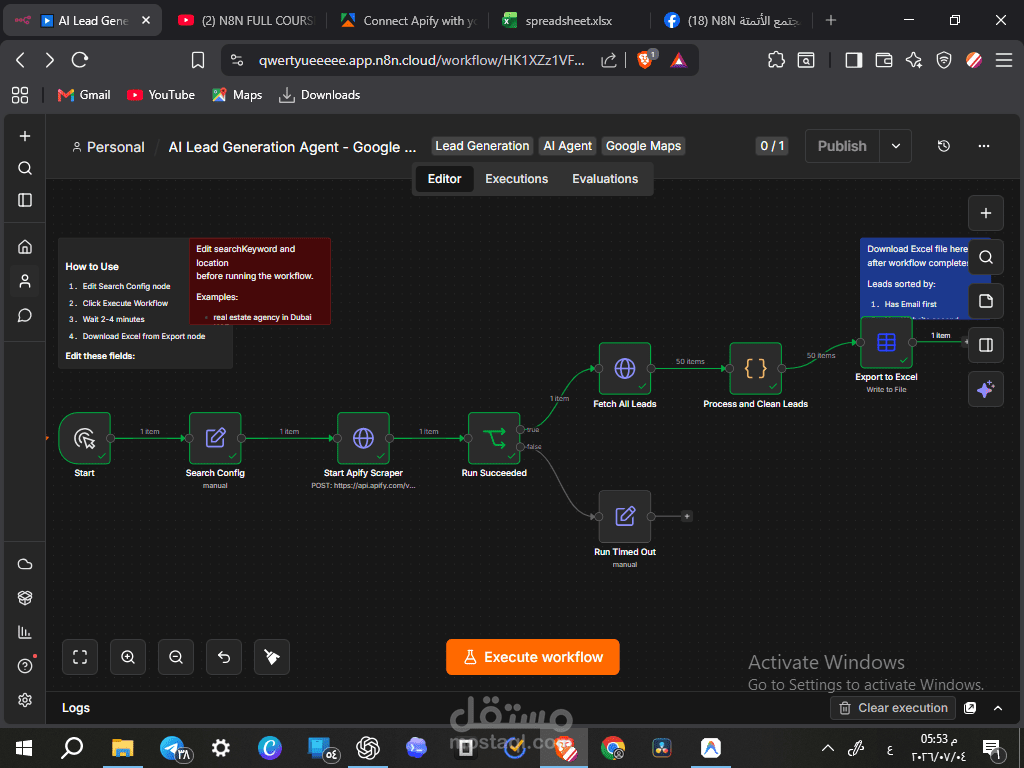Screen dimensions: 1024x768
Task: Click the Lead Generation tag
Action: [x=482, y=146]
